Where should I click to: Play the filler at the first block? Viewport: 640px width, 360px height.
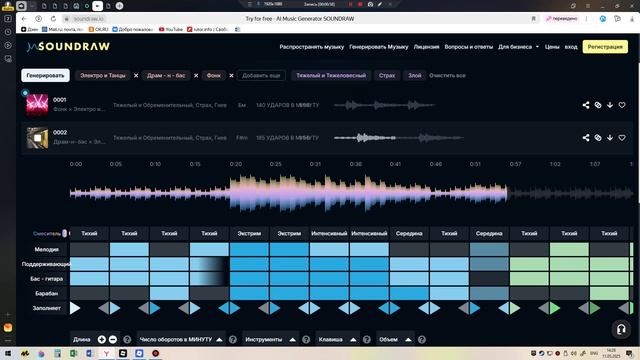point(75,308)
